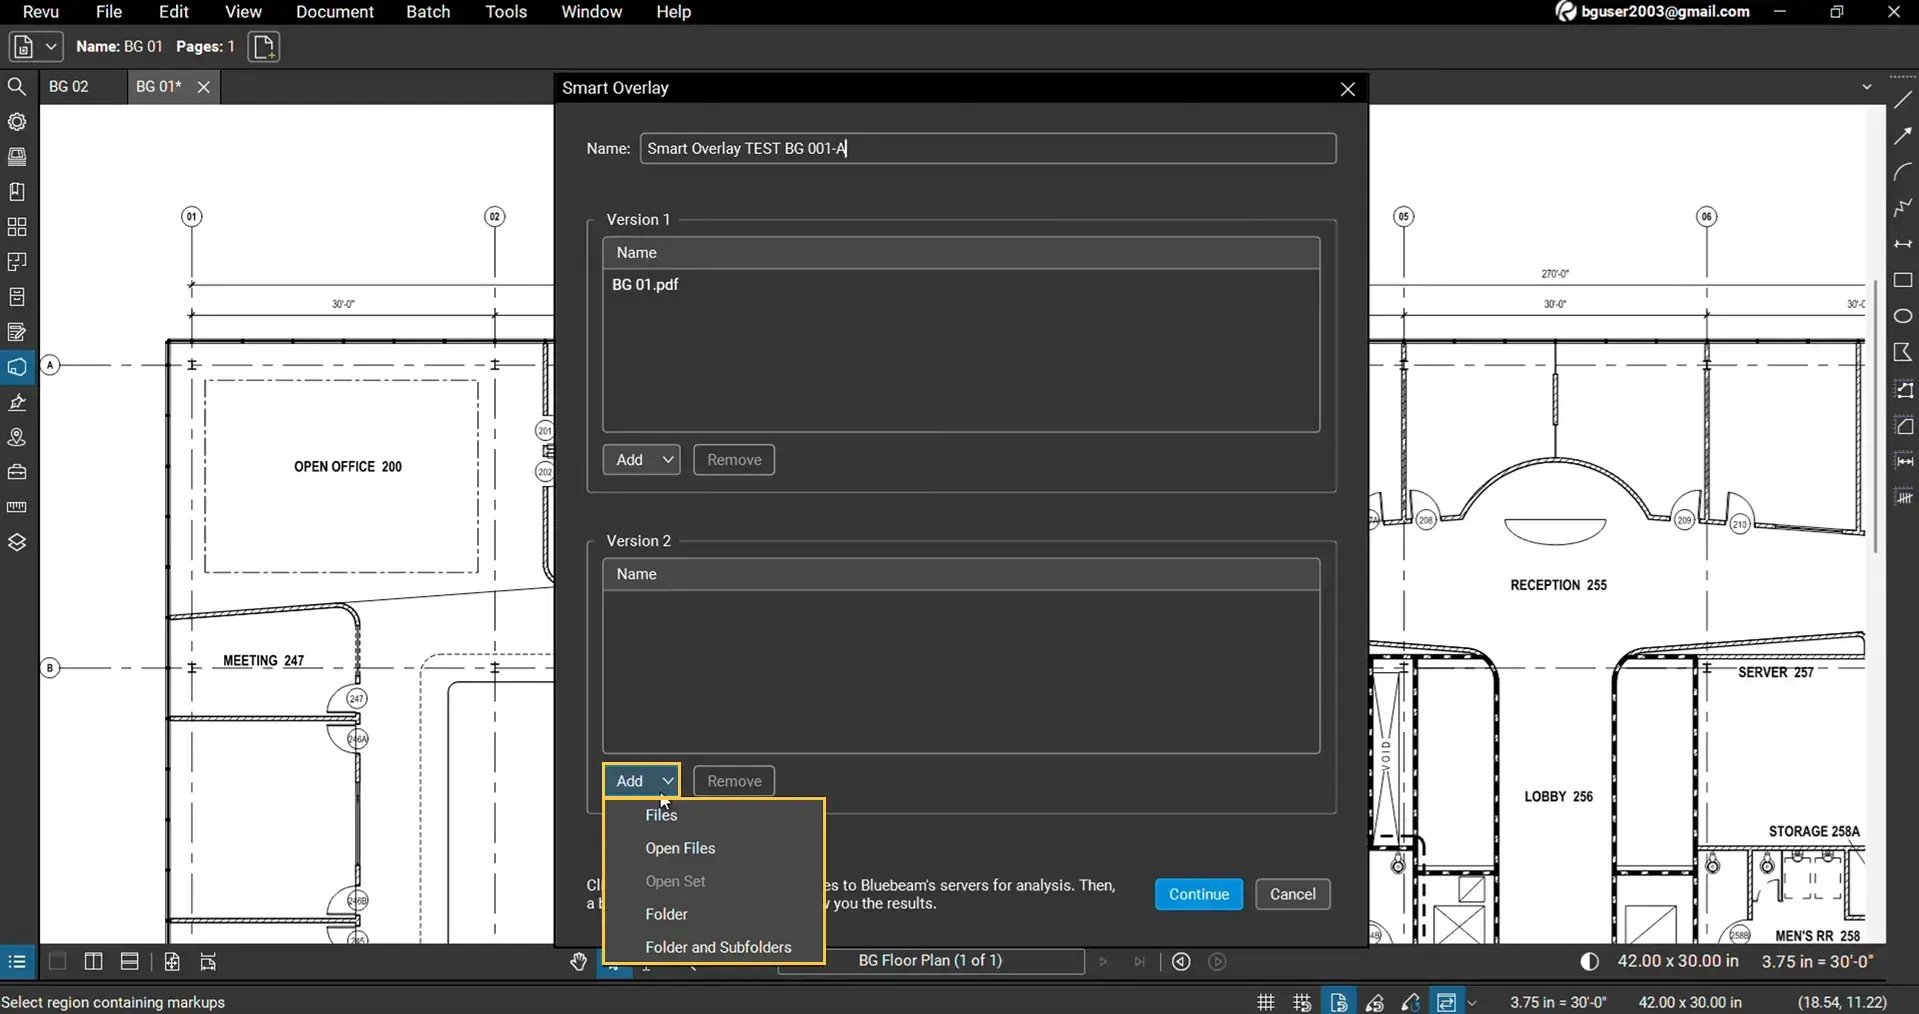Select the Line markup tool
1919x1014 pixels.
(1903, 100)
